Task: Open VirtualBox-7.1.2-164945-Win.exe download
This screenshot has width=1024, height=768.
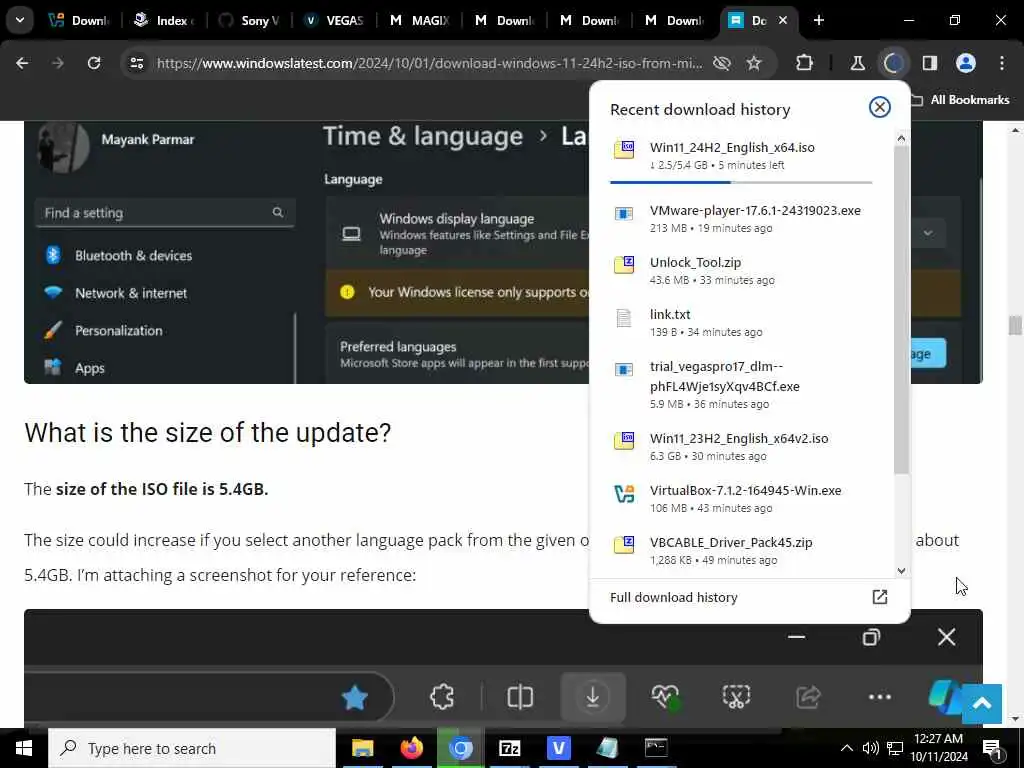Action: pos(741,499)
